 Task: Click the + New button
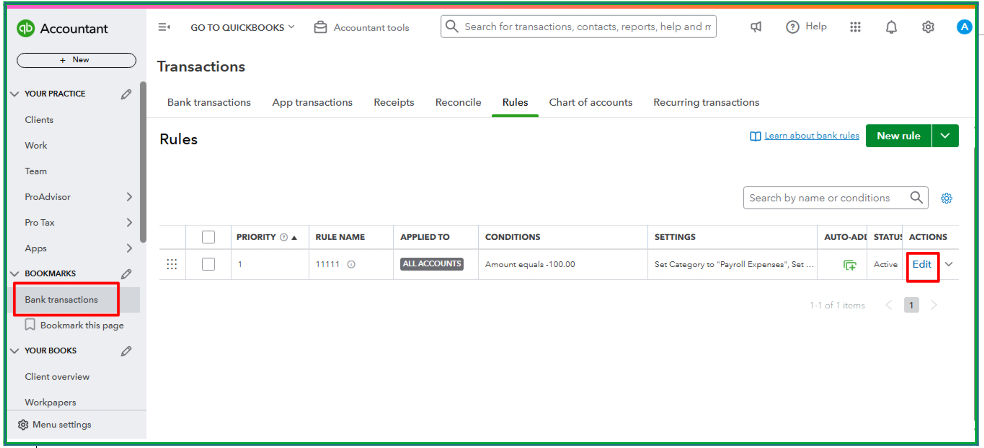click(76, 60)
